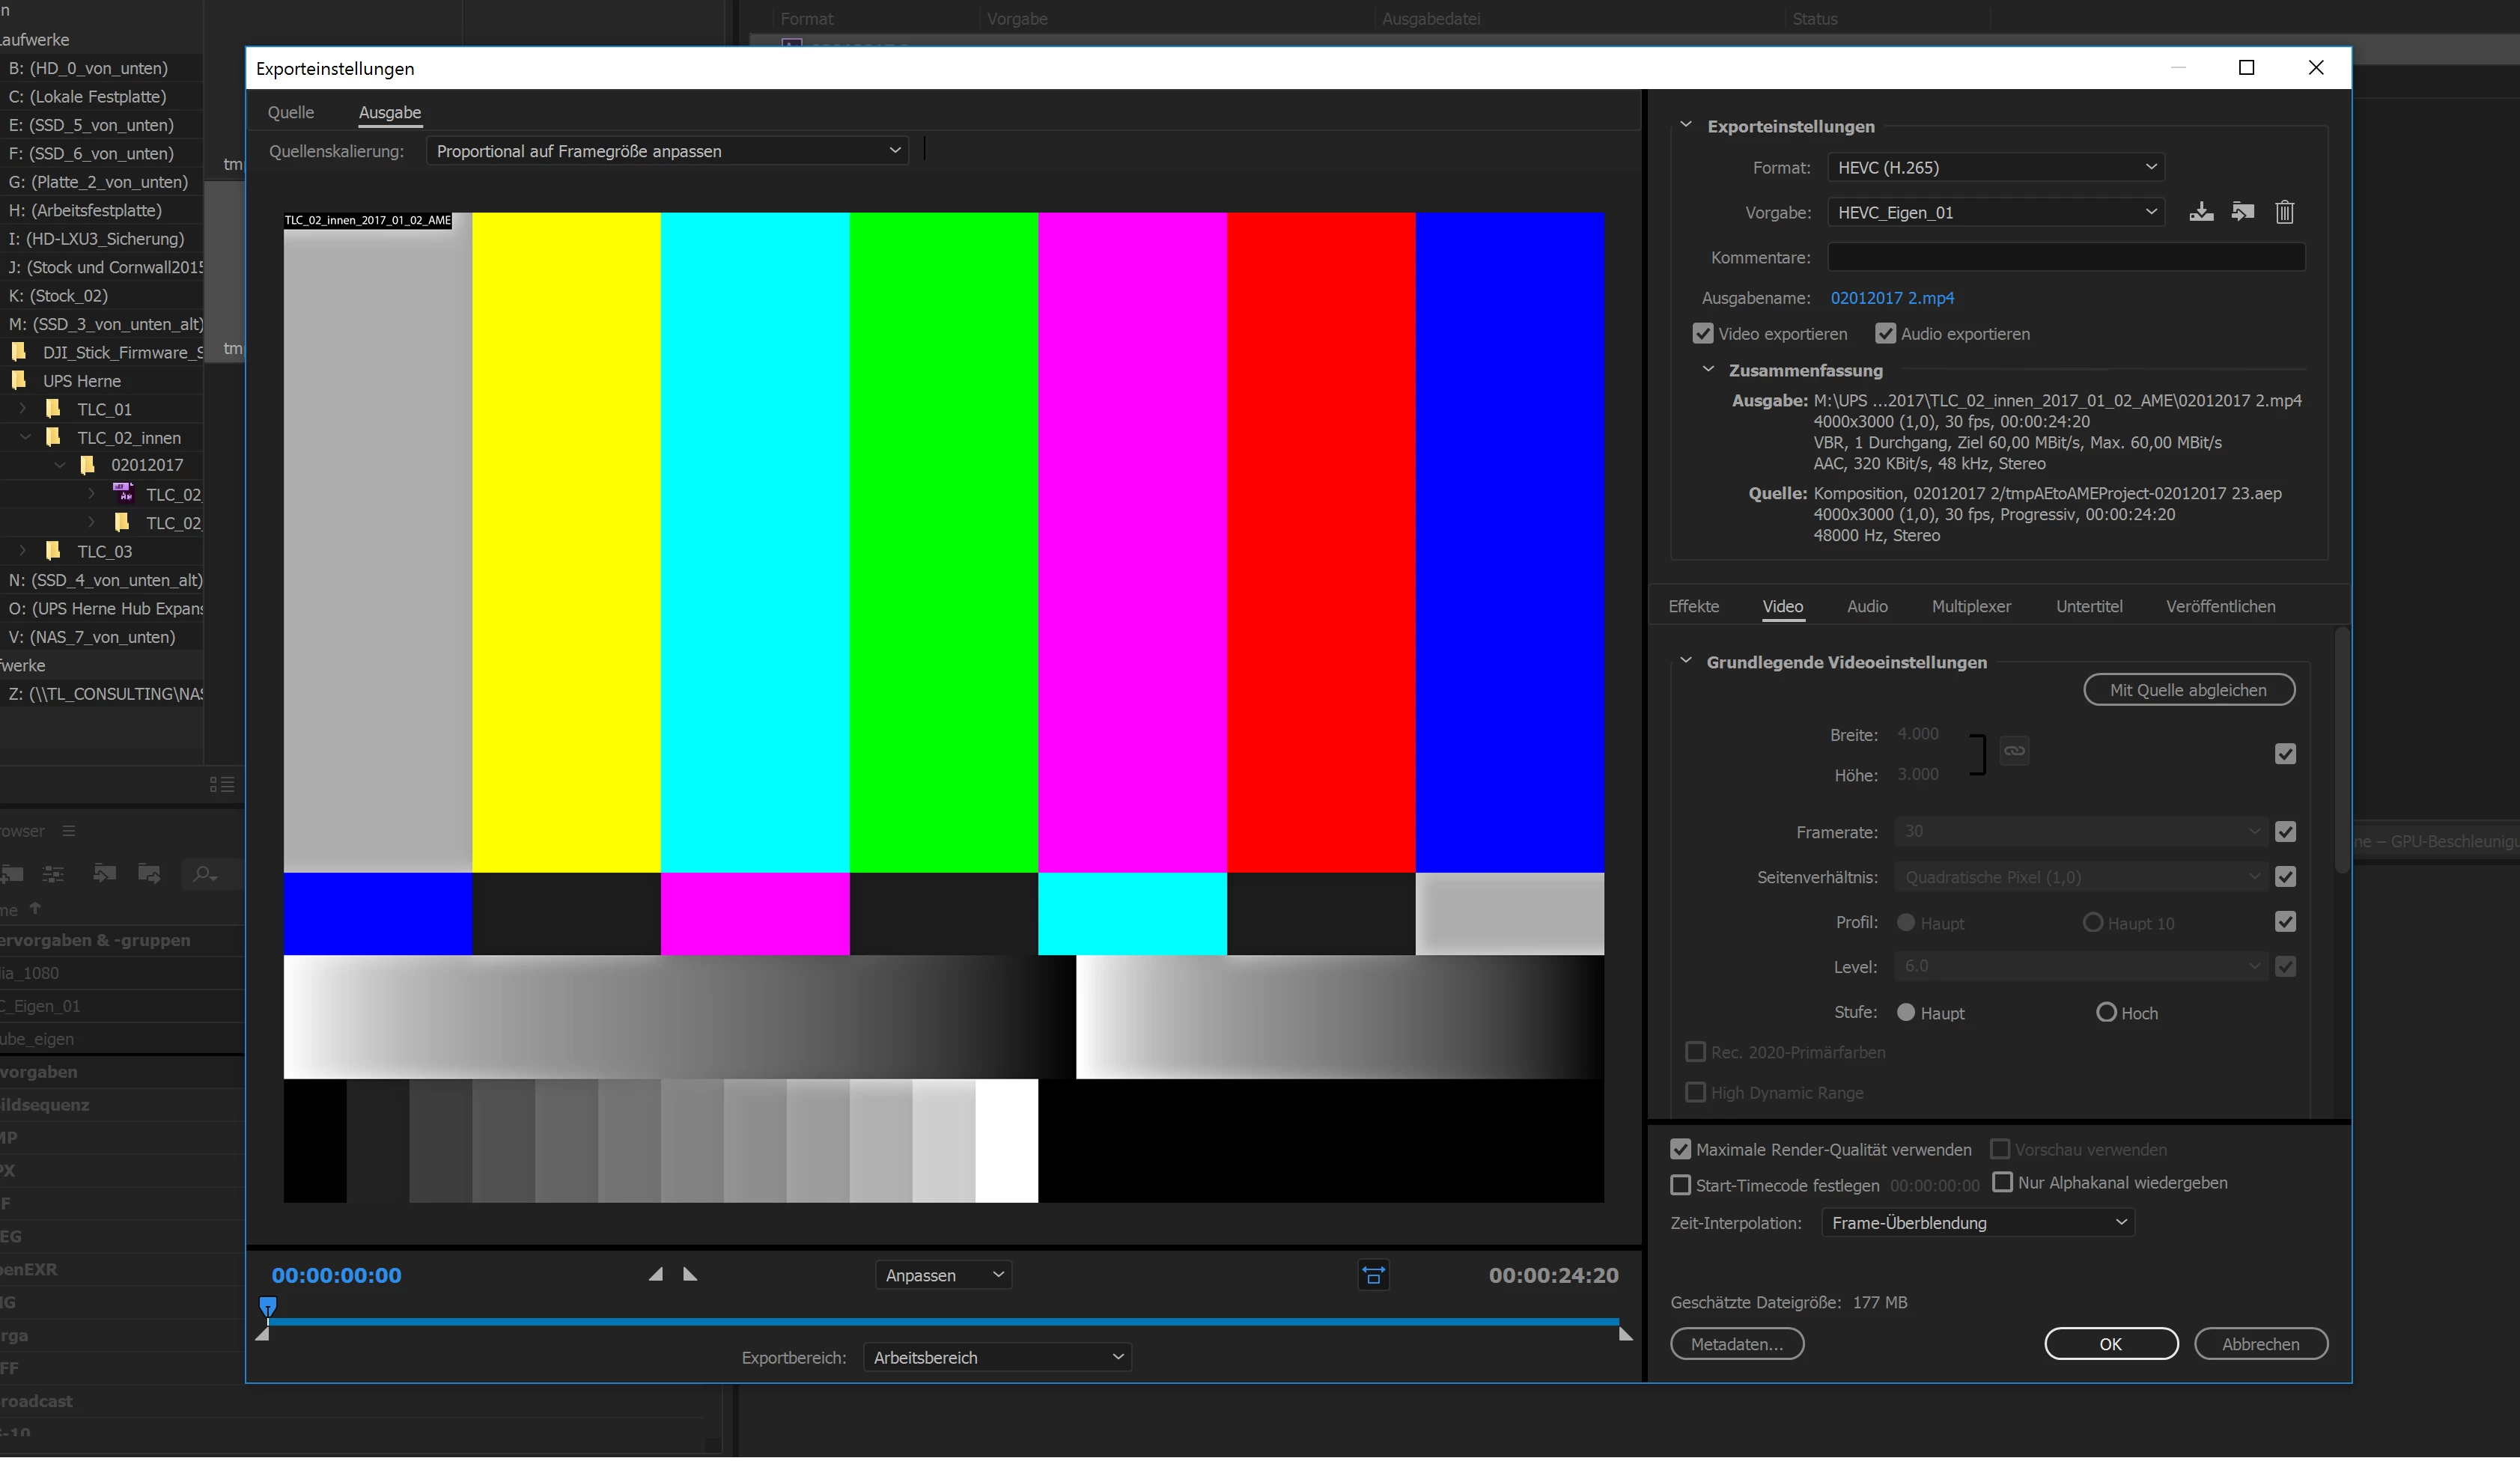Open the Zeit-Interpolation dropdown
The image size is (2520, 1464).
(x=1977, y=1224)
